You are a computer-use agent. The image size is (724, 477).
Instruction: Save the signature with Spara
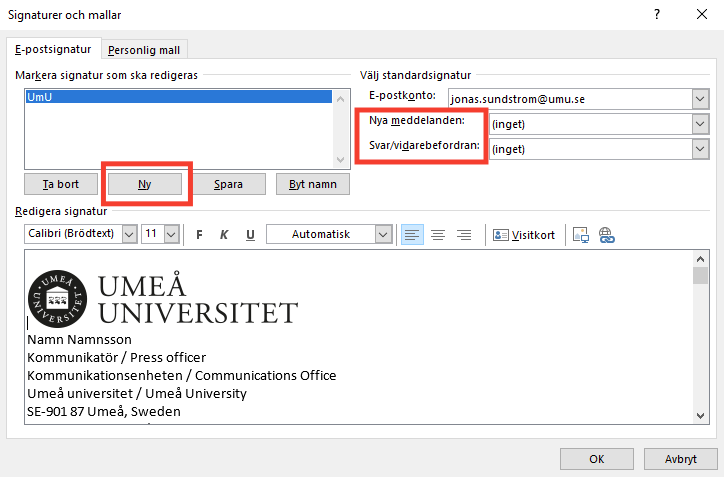click(228, 184)
